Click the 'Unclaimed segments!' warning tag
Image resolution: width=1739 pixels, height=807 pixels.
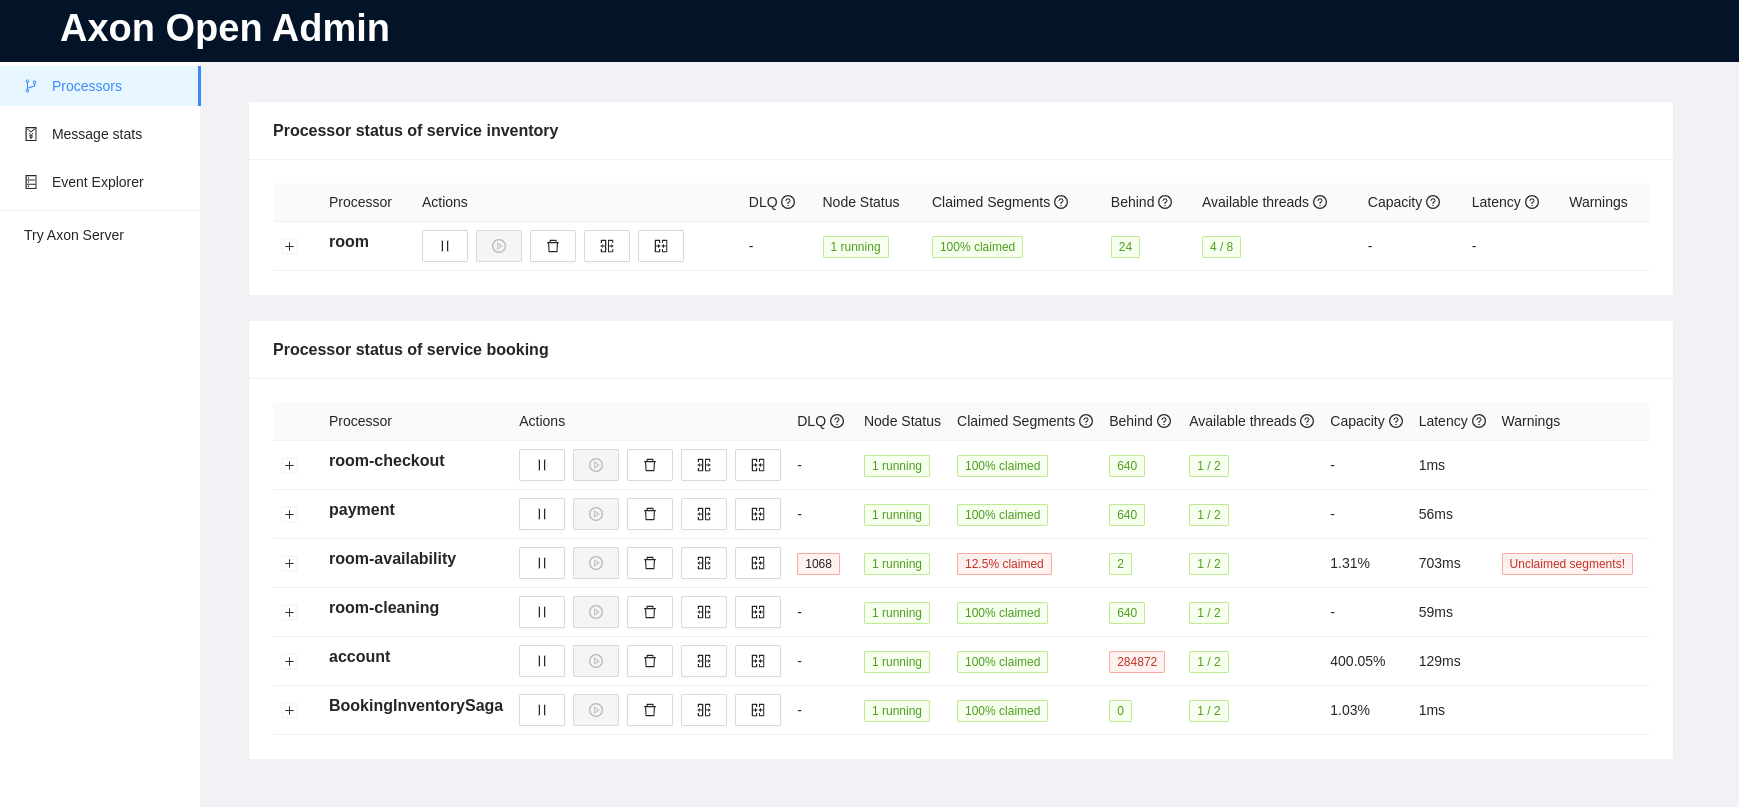point(1567,564)
